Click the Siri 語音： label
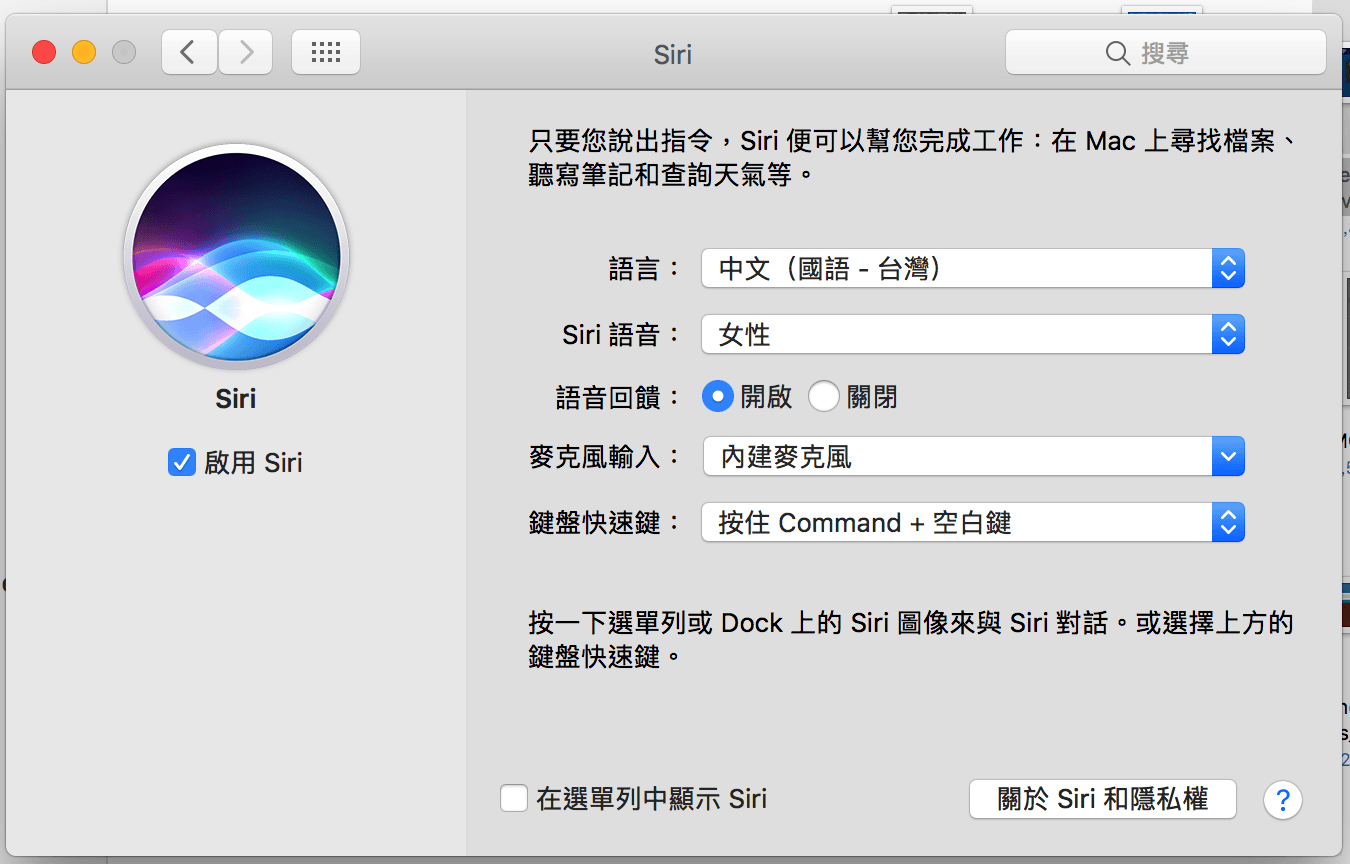The width and height of the screenshot is (1350, 864). [622, 335]
